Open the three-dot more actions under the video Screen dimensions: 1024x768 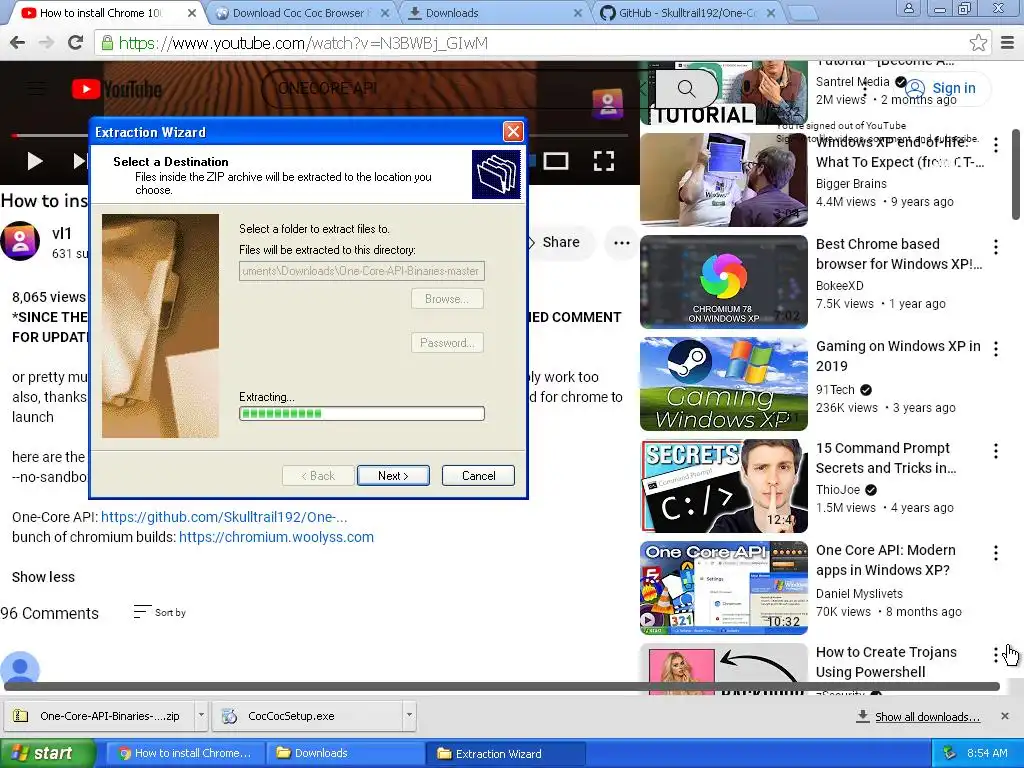tap(622, 243)
